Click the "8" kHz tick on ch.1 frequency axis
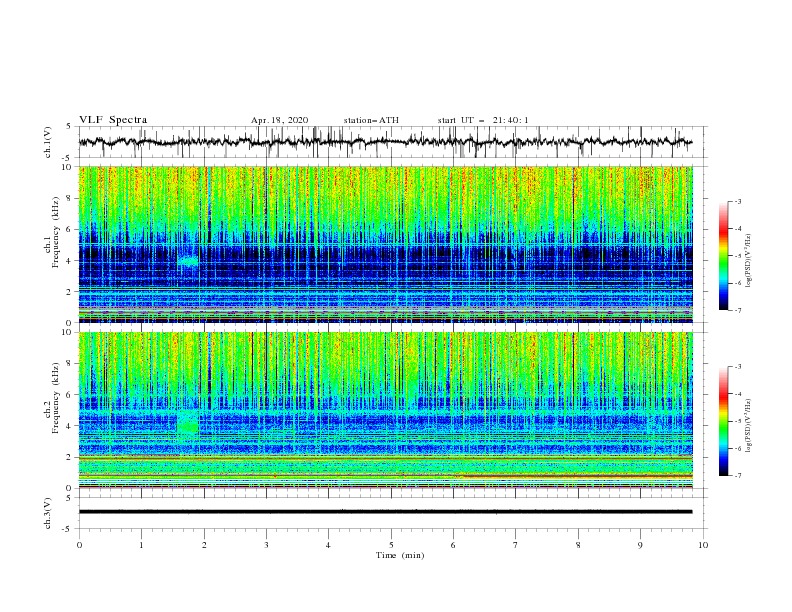 (71, 198)
